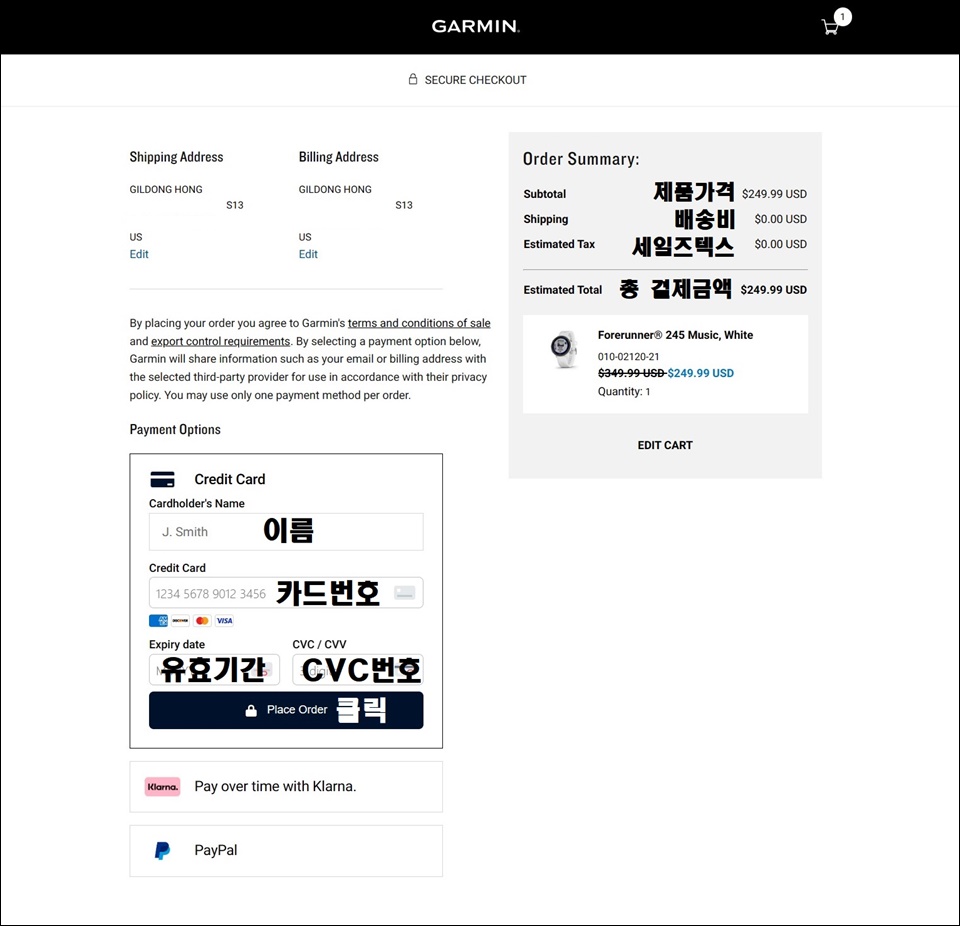Click the American Express card logo
Screen dimensions: 960x926
point(158,620)
